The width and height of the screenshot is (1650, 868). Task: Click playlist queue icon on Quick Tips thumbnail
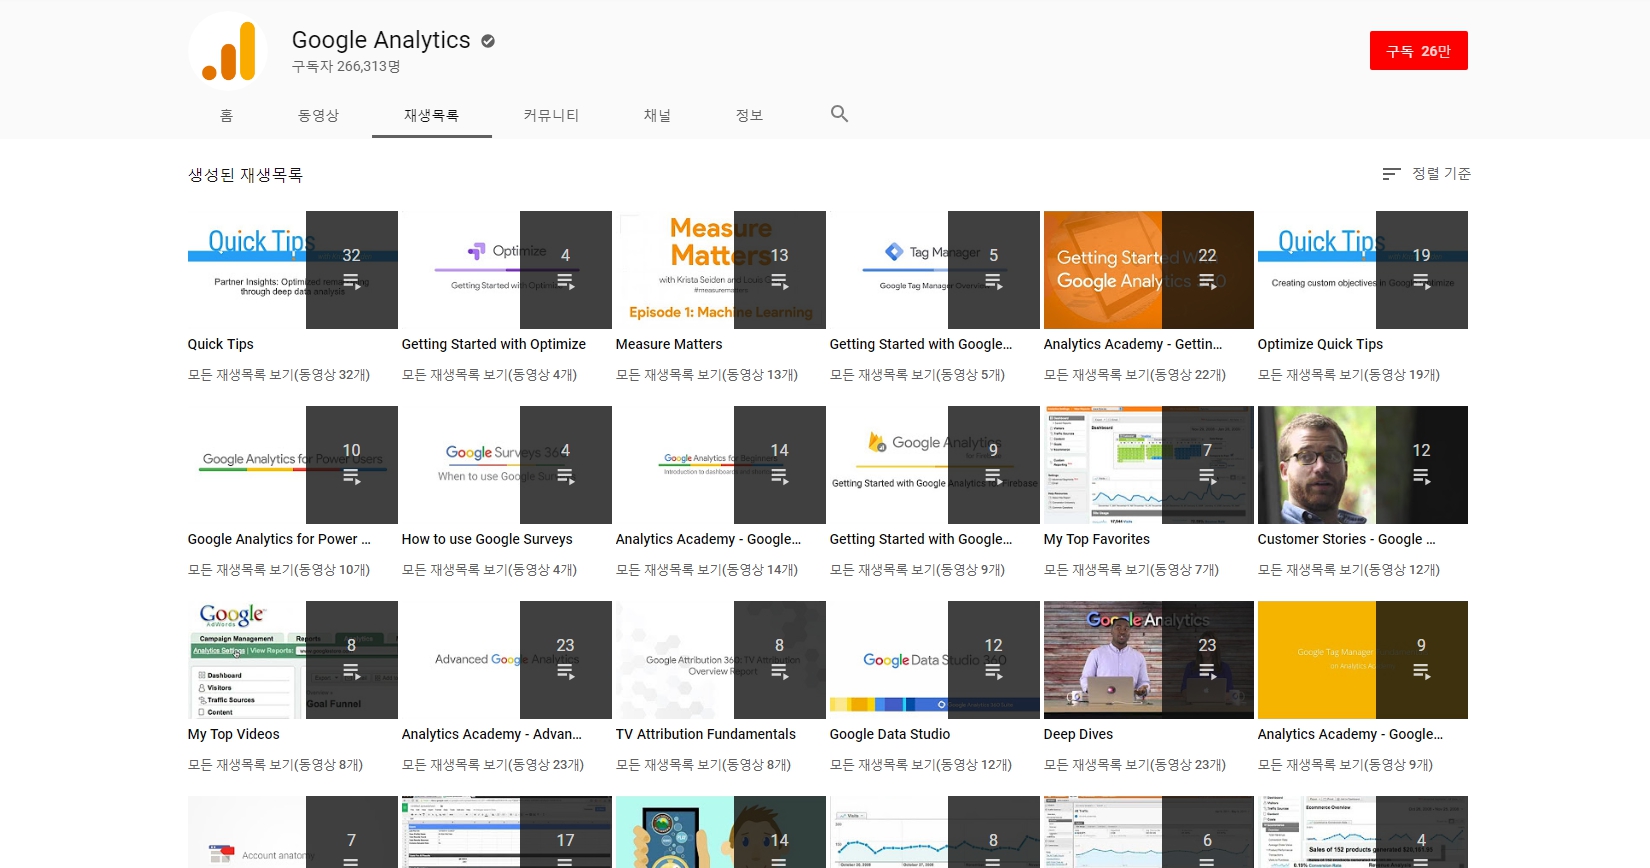pyautogui.click(x=352, y=282)
